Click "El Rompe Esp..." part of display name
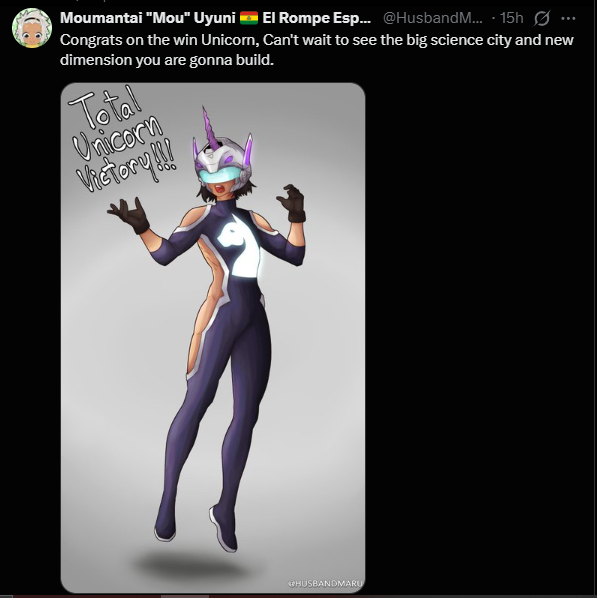Viewport: 597px width, 598px height. (x=317, y=18)
